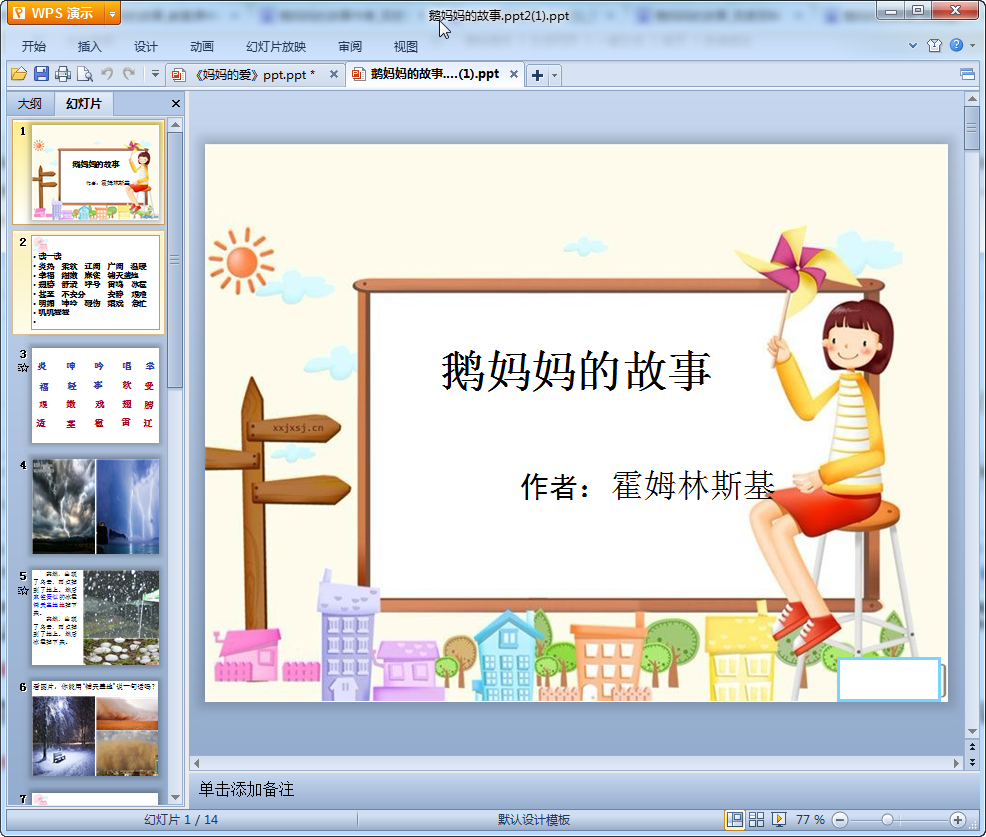
Task: Open the 幻灯片放映 menu tab
Action: point(275,47)
